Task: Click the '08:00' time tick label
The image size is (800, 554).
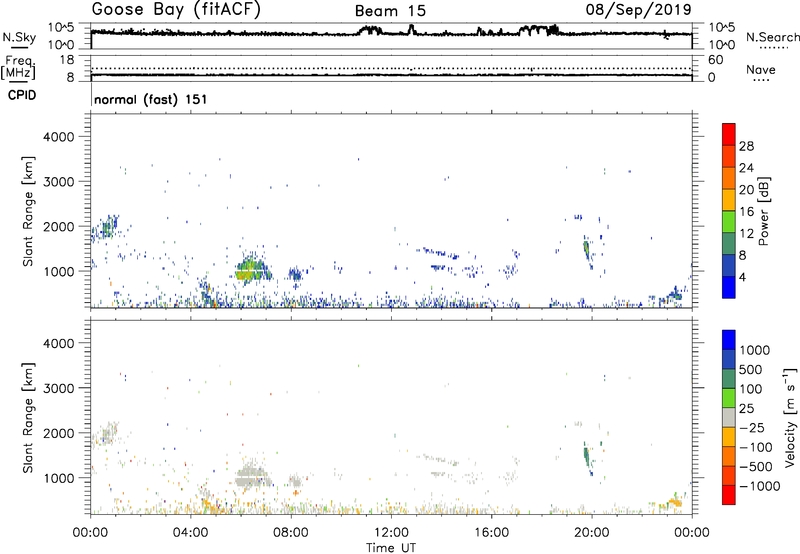Action: [291, 533]
